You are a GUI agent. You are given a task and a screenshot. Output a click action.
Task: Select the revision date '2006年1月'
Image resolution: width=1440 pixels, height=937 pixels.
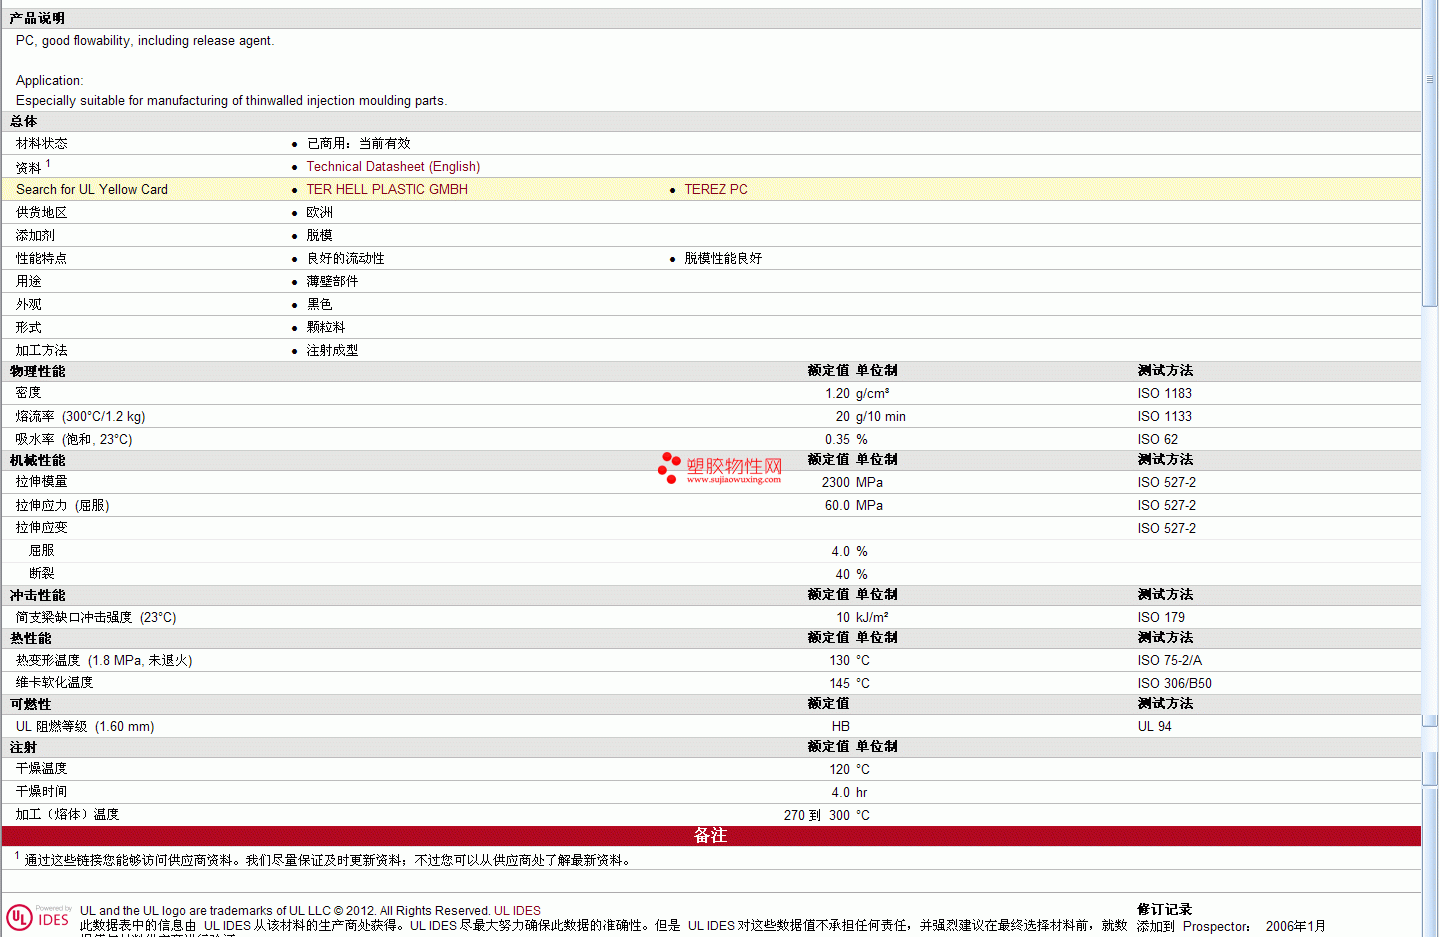(x=1296, y=927)
